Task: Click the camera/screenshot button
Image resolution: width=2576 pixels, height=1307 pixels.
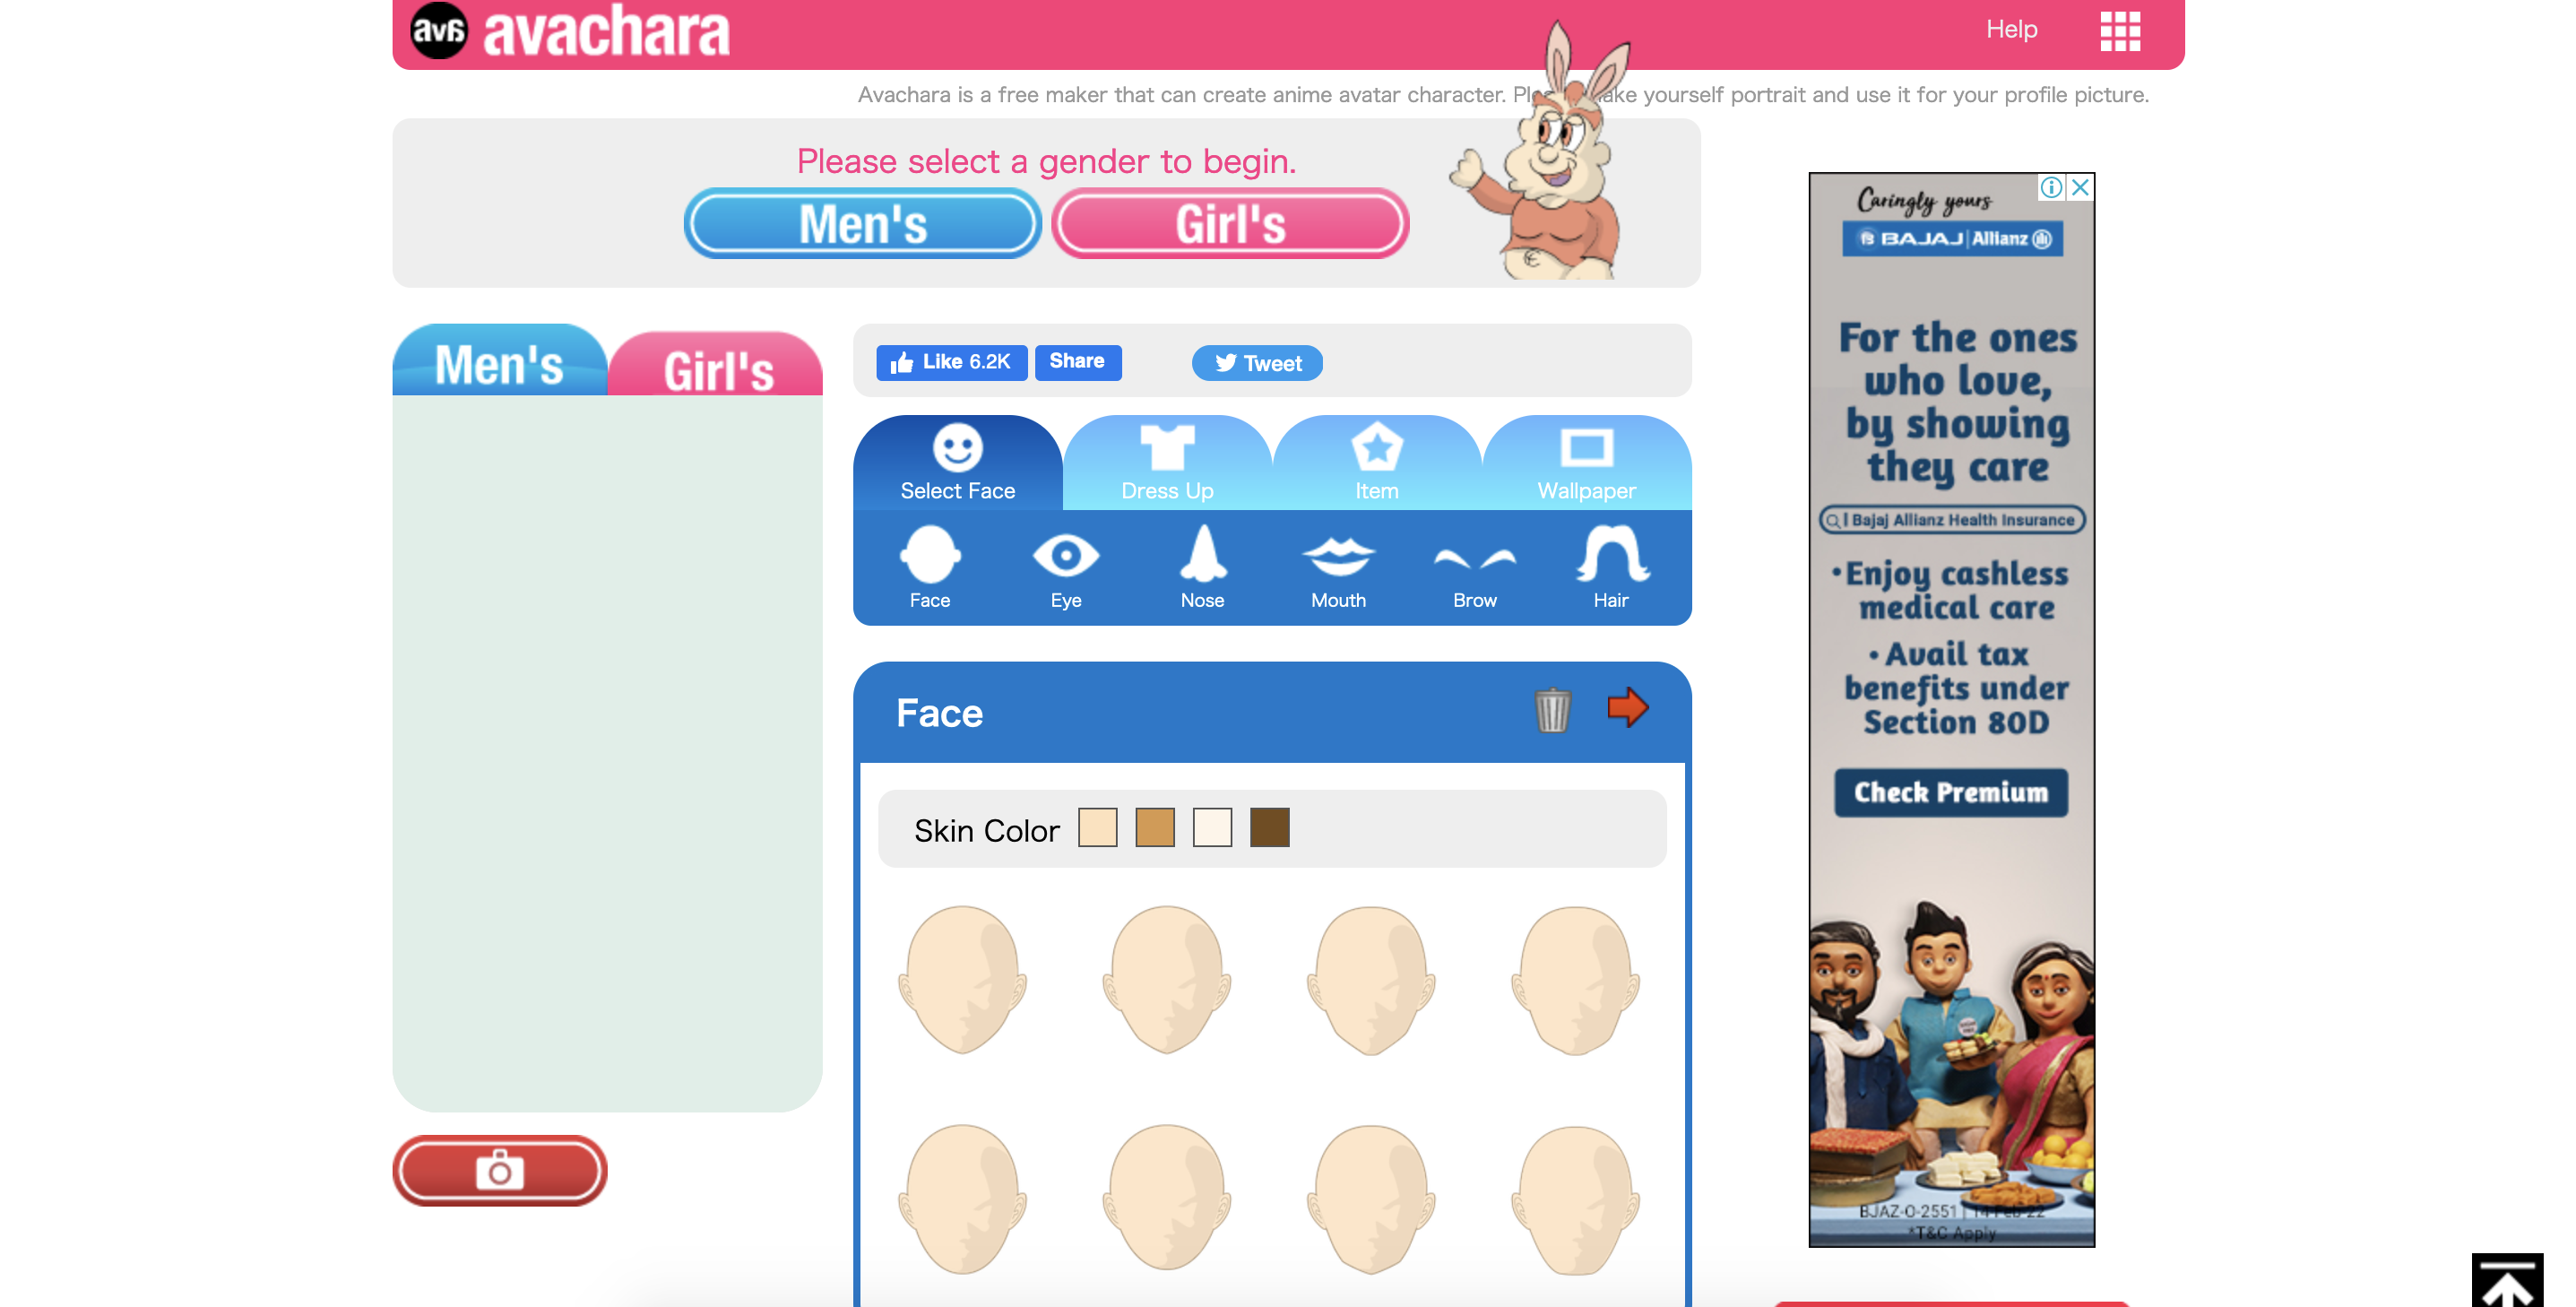Action: (x=502, y=1171)
